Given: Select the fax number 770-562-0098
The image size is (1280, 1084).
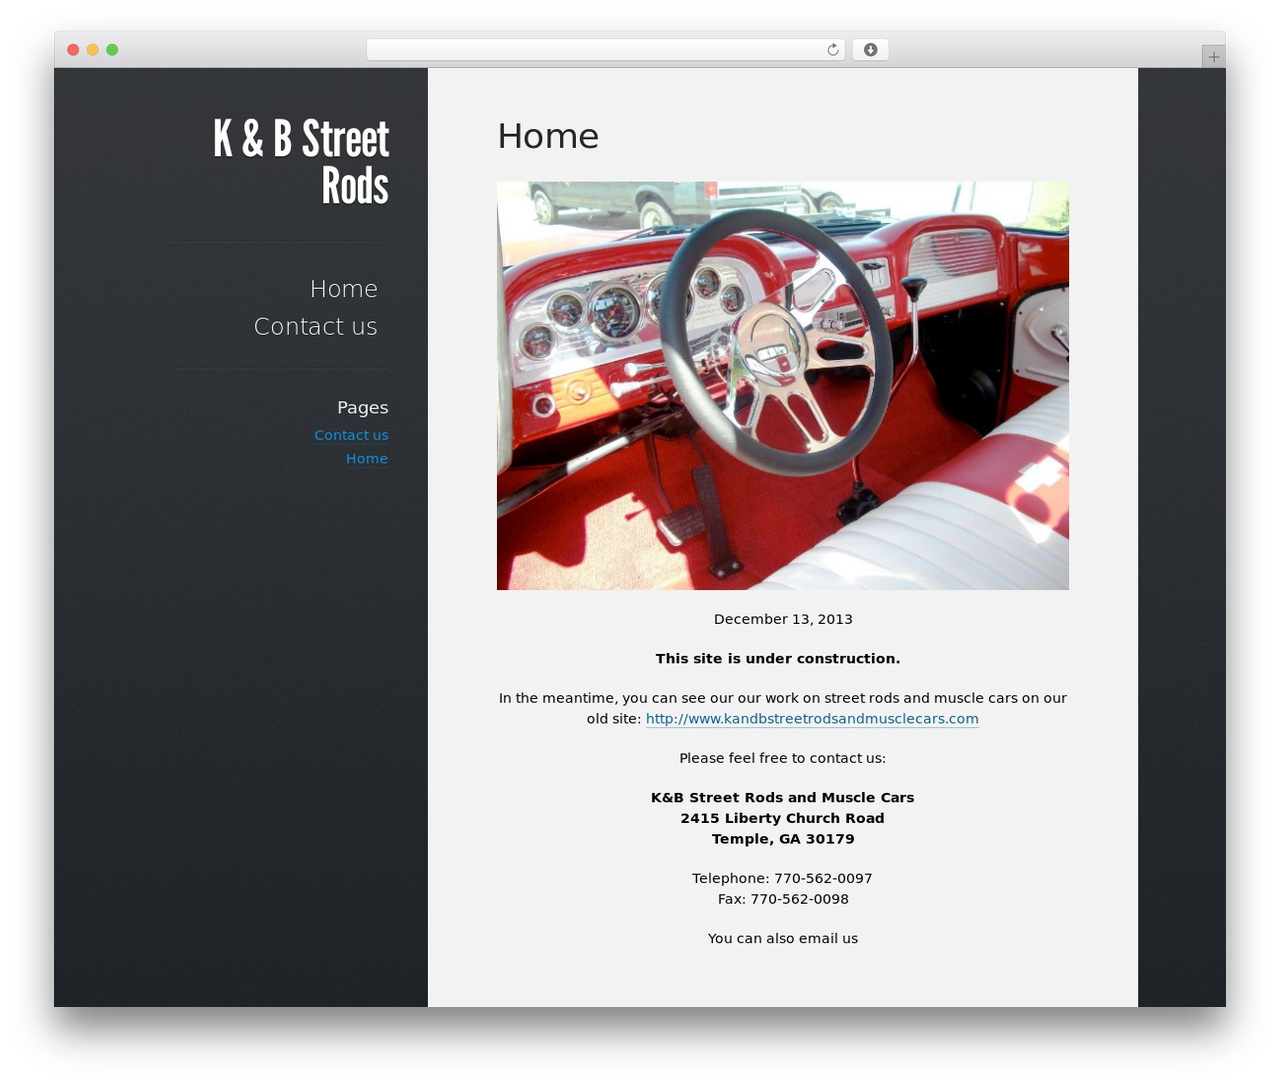Looking at the screenshot, I should (800, 899).
